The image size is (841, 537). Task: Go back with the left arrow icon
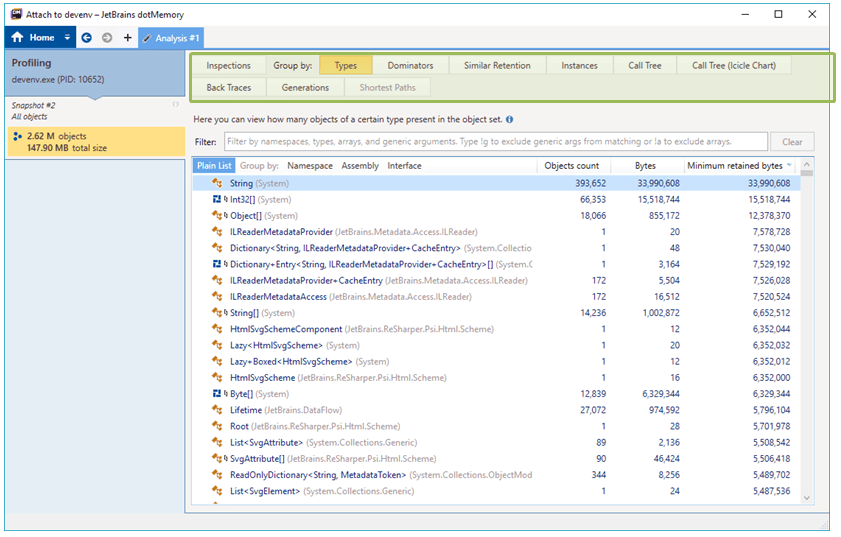87,38
